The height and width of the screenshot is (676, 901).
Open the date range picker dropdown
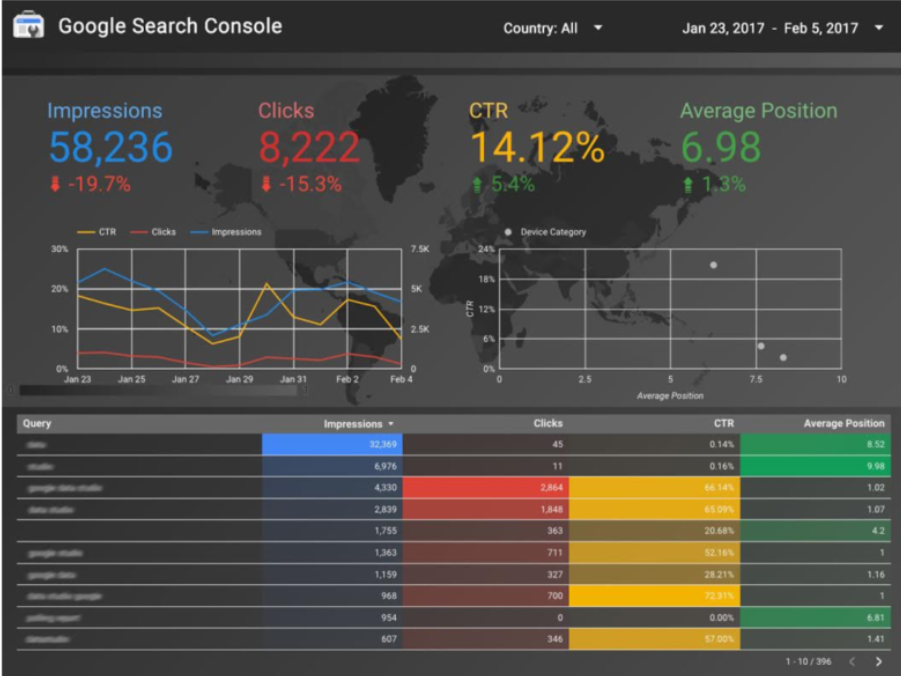[782, 28]
